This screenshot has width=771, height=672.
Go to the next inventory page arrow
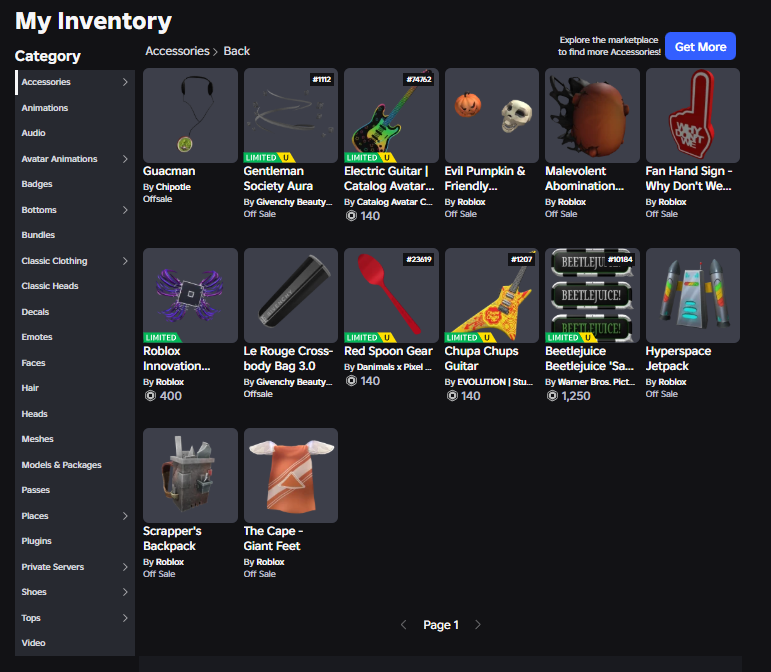[x=478, y=625]
